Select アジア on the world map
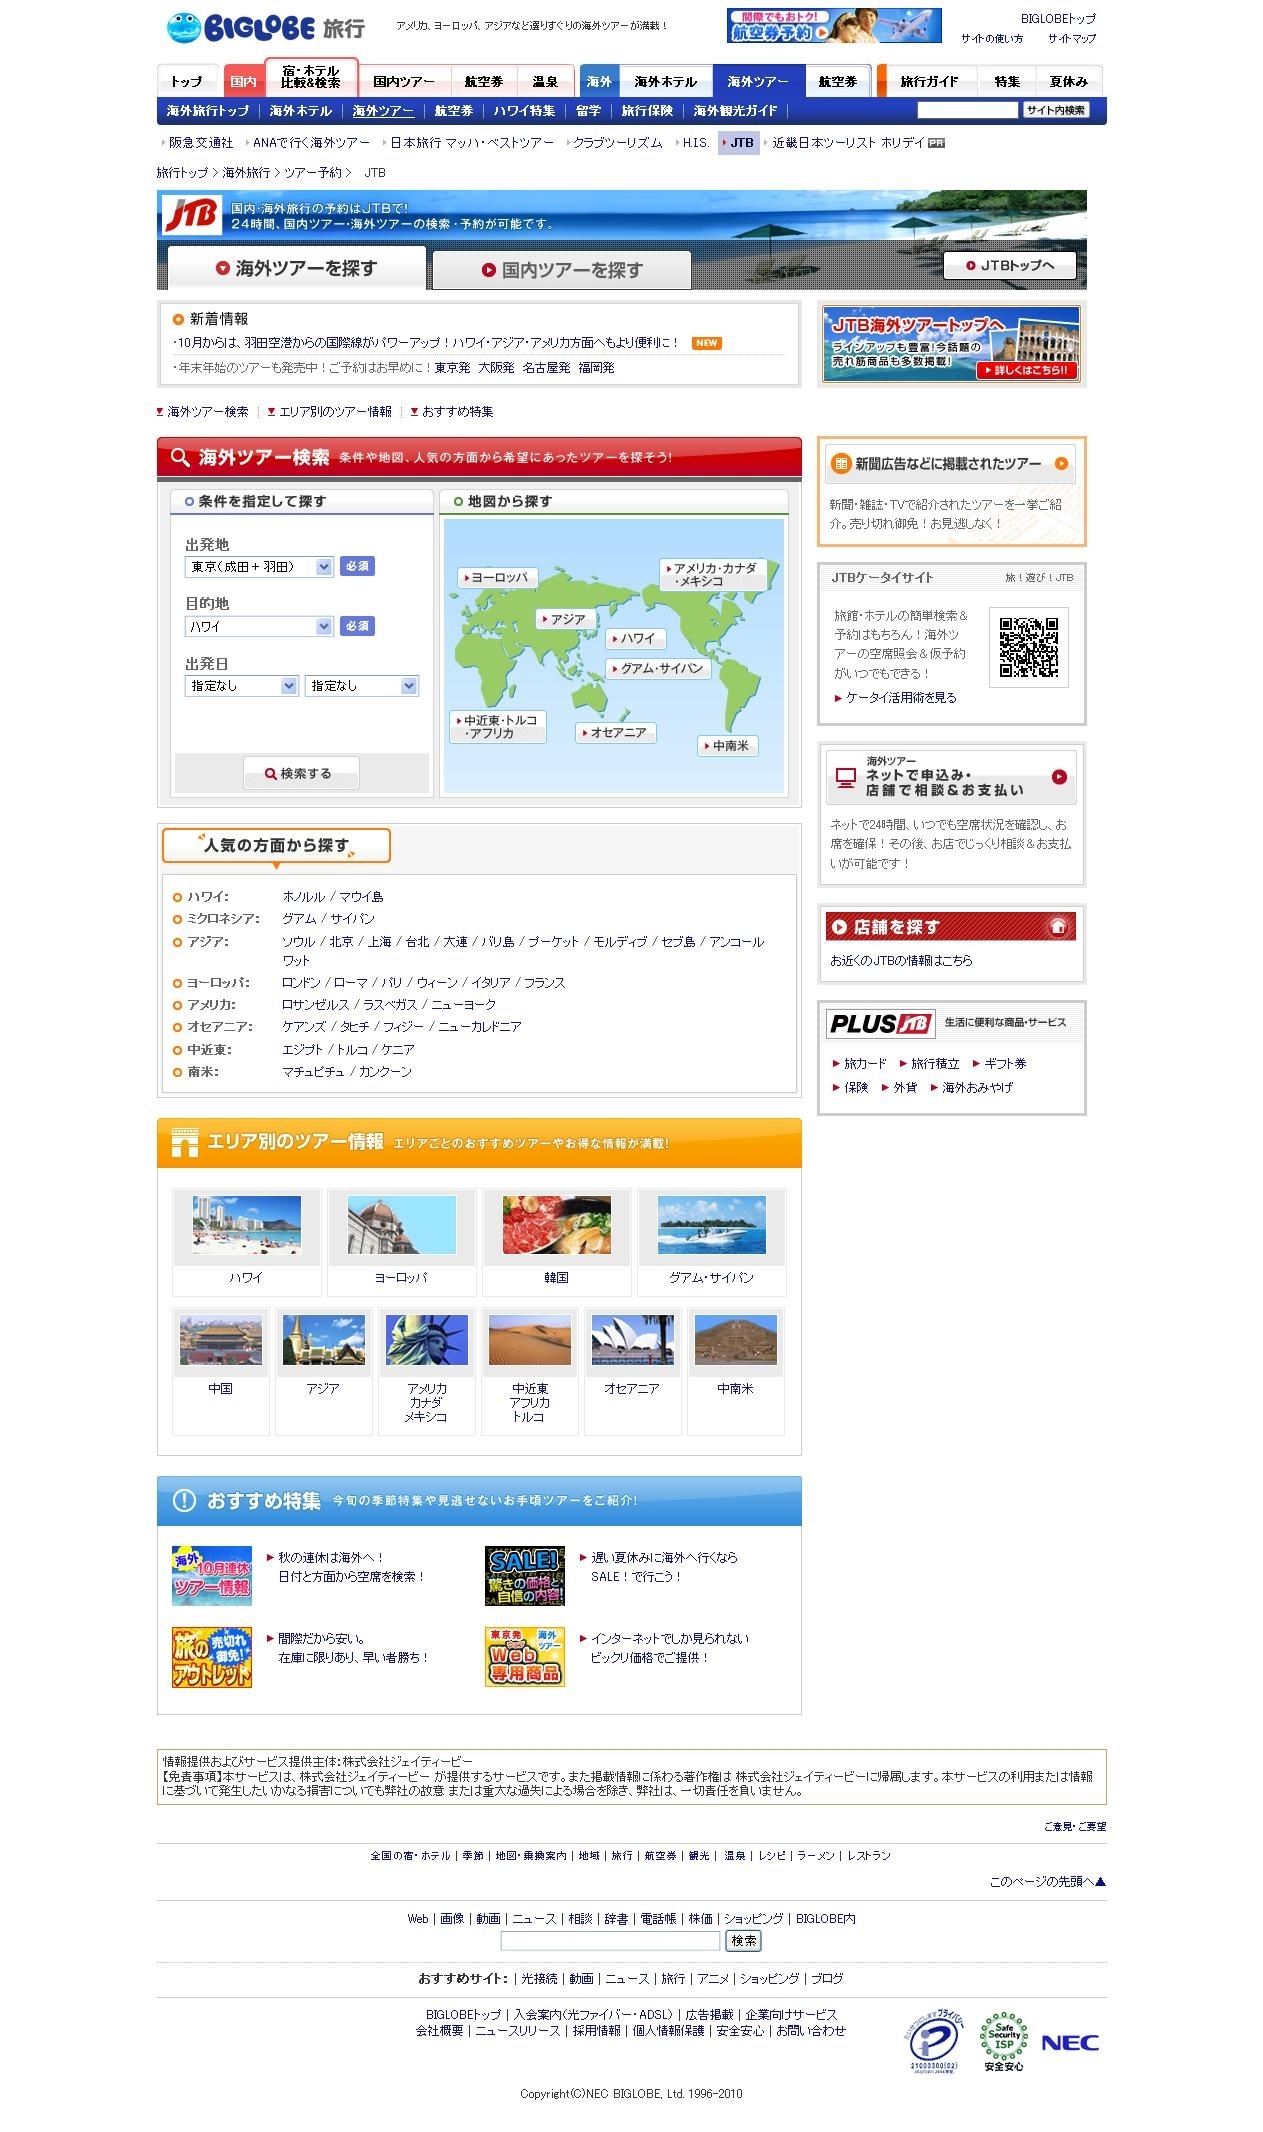Image resolution: width=1263 pixels, height=2132 pixels. point(566,619)
